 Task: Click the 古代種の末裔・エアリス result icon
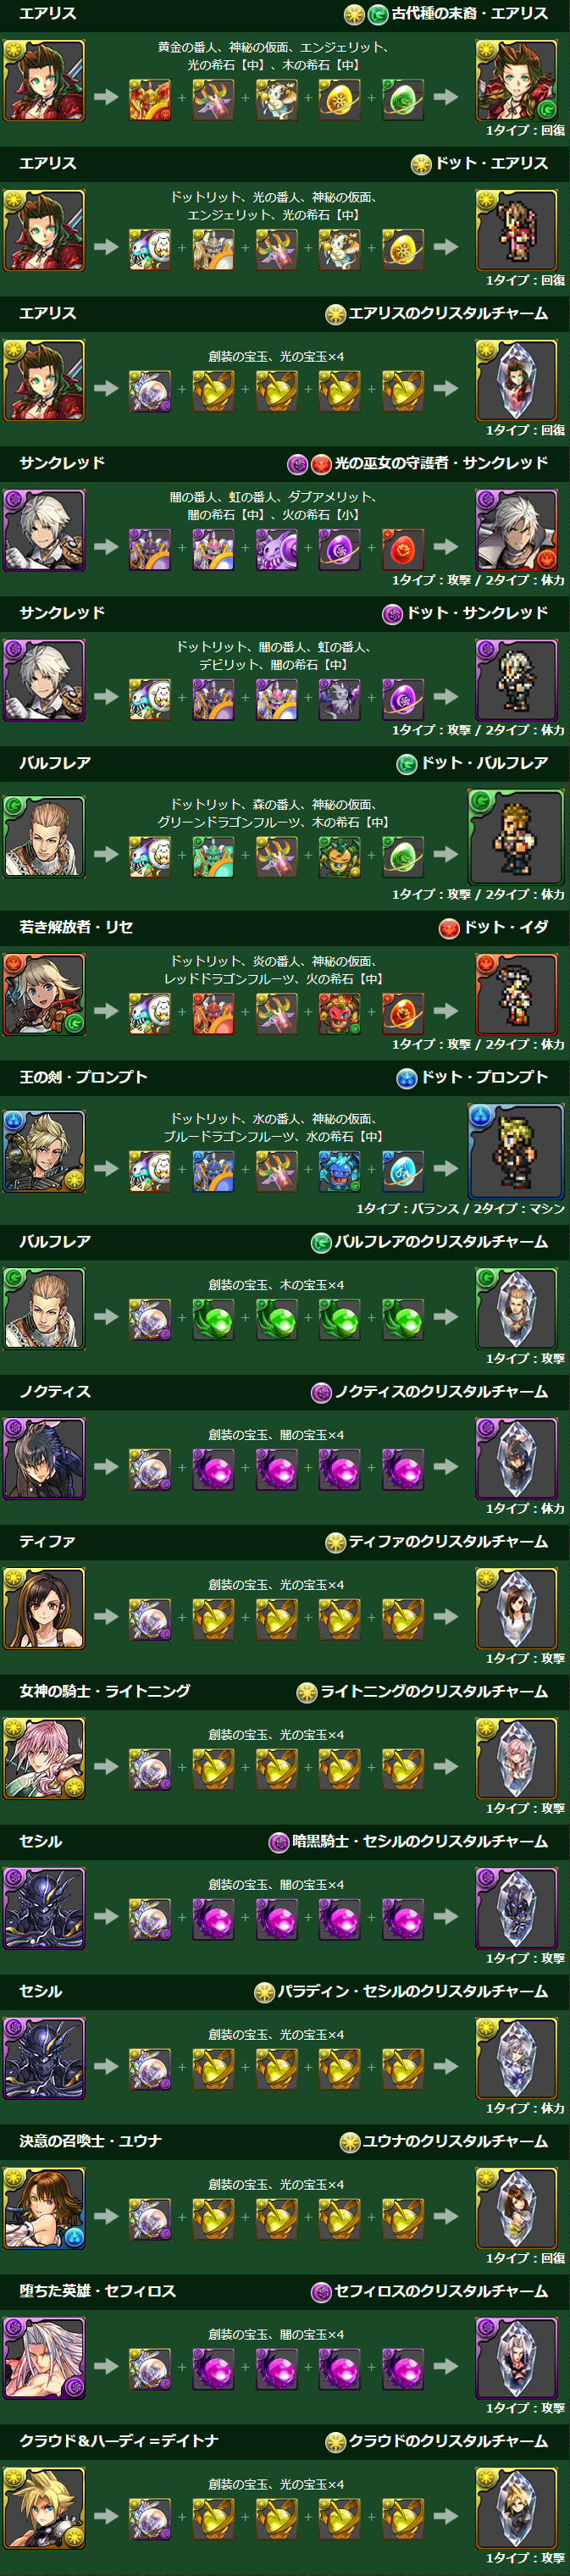click(516, 80)
